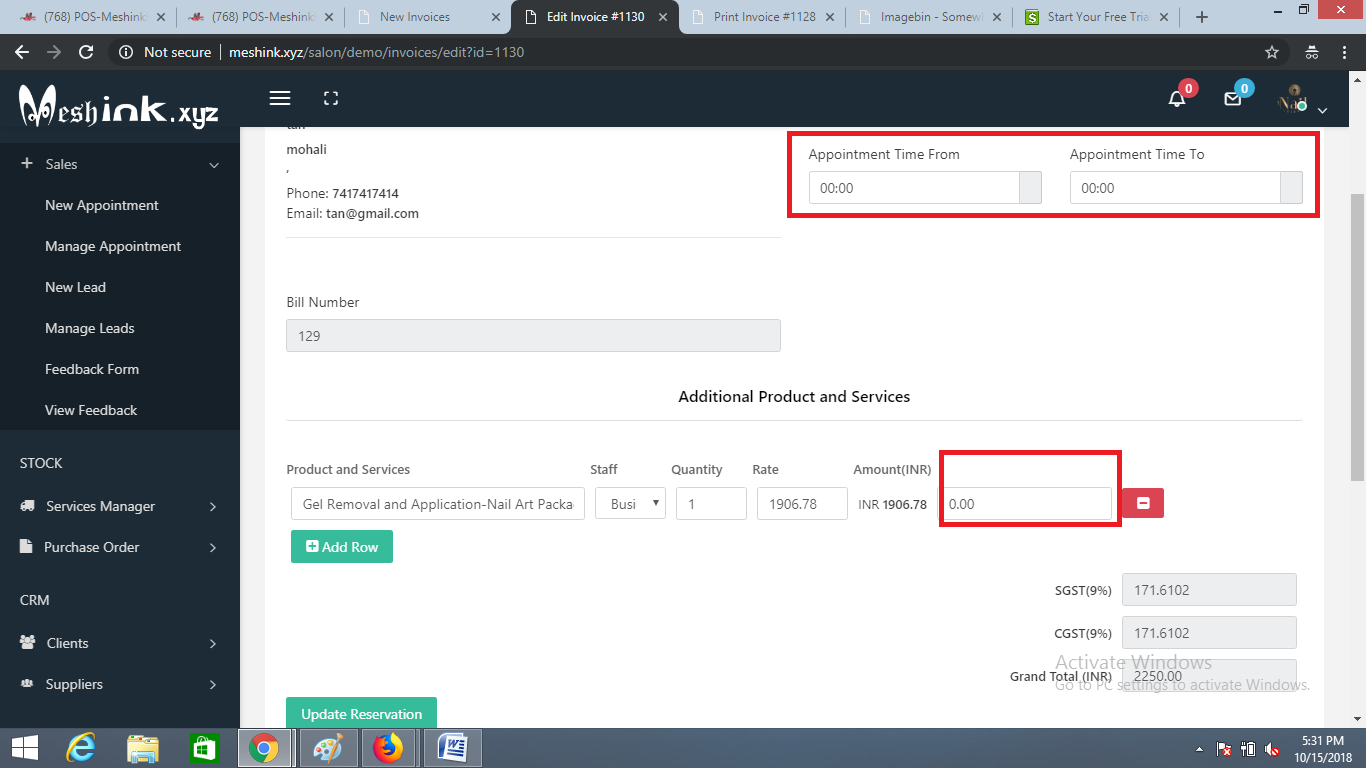Click the Add Row button

(342, 547)
